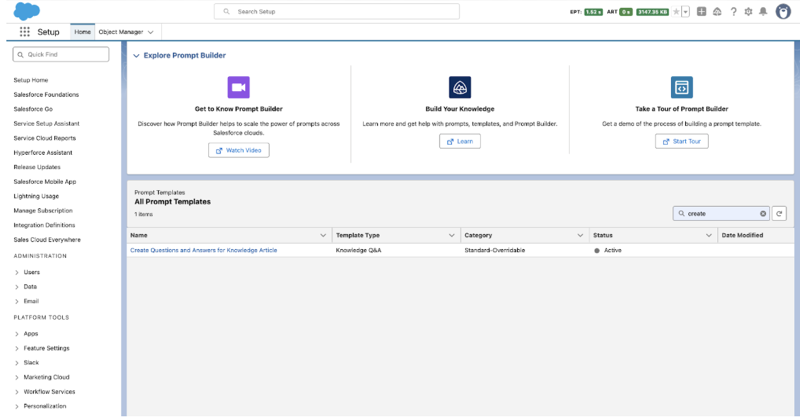800x418 pixels.
Task: Click the Salesforce cloud logo
Action: point(27,11)
